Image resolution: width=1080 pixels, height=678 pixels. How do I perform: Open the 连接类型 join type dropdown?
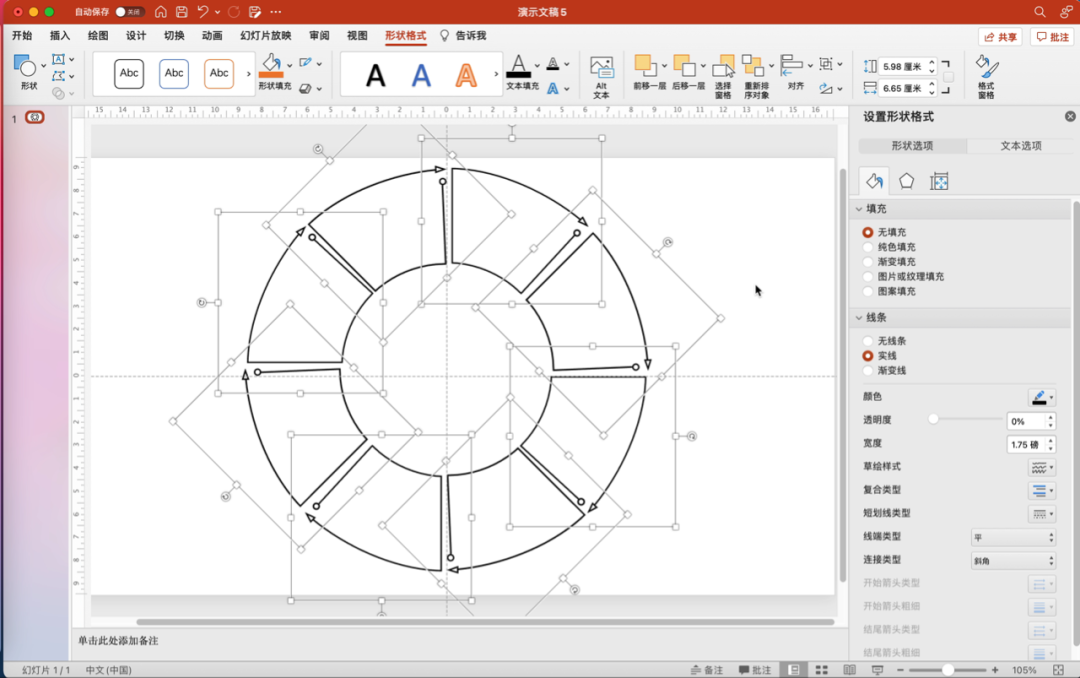[x=1013, y=561]
